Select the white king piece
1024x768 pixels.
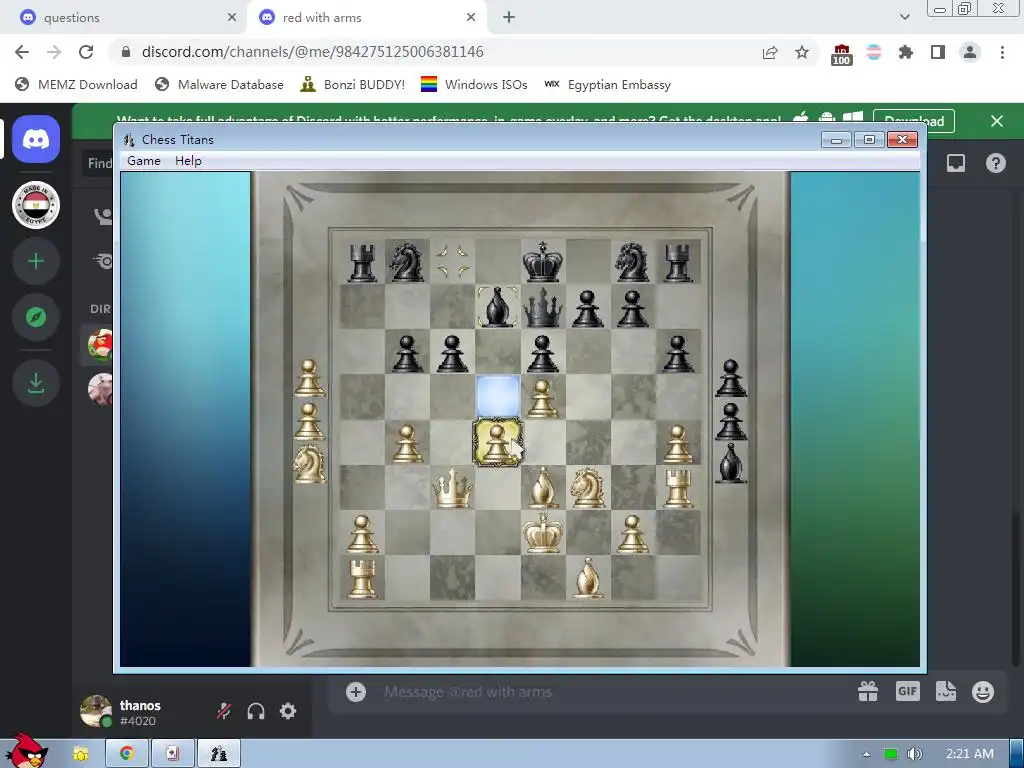(x=543, y=532)
